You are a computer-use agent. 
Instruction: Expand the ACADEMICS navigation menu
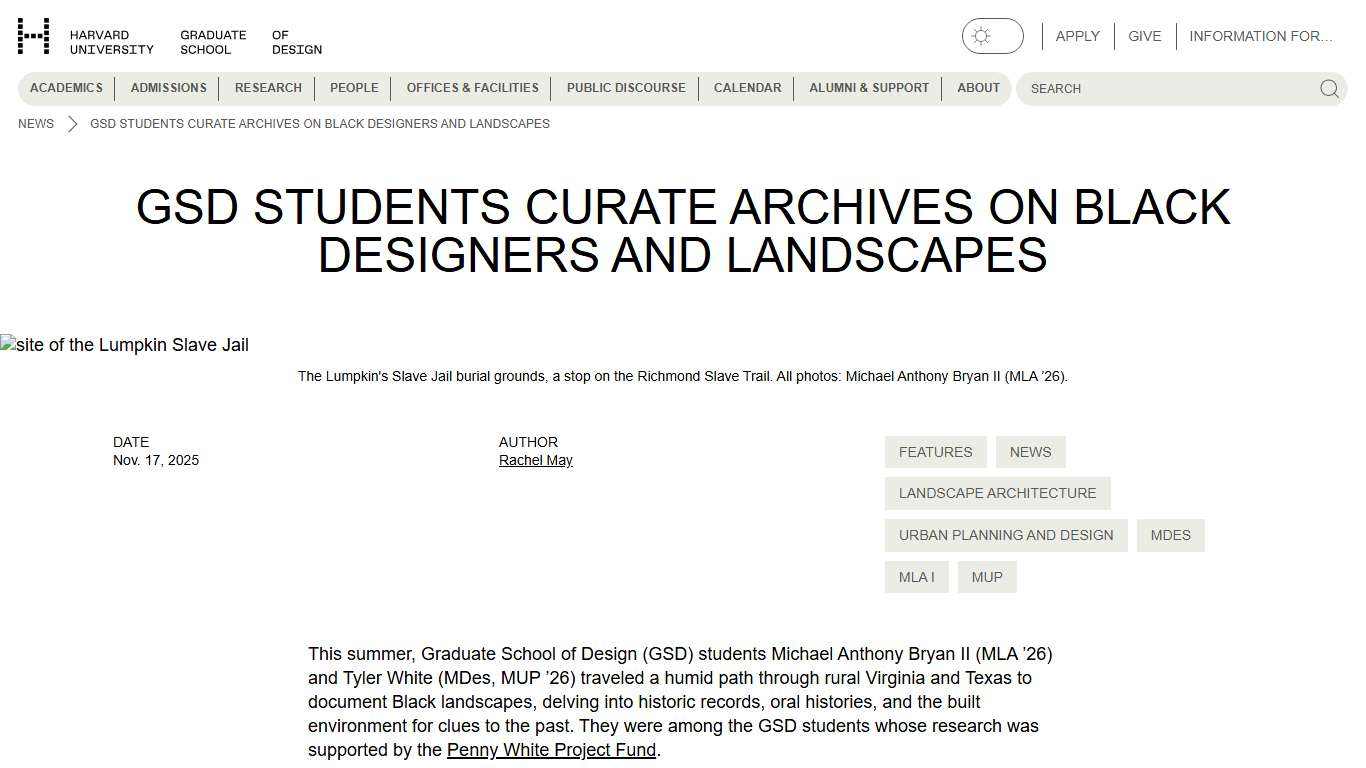(x=66, y=88)
